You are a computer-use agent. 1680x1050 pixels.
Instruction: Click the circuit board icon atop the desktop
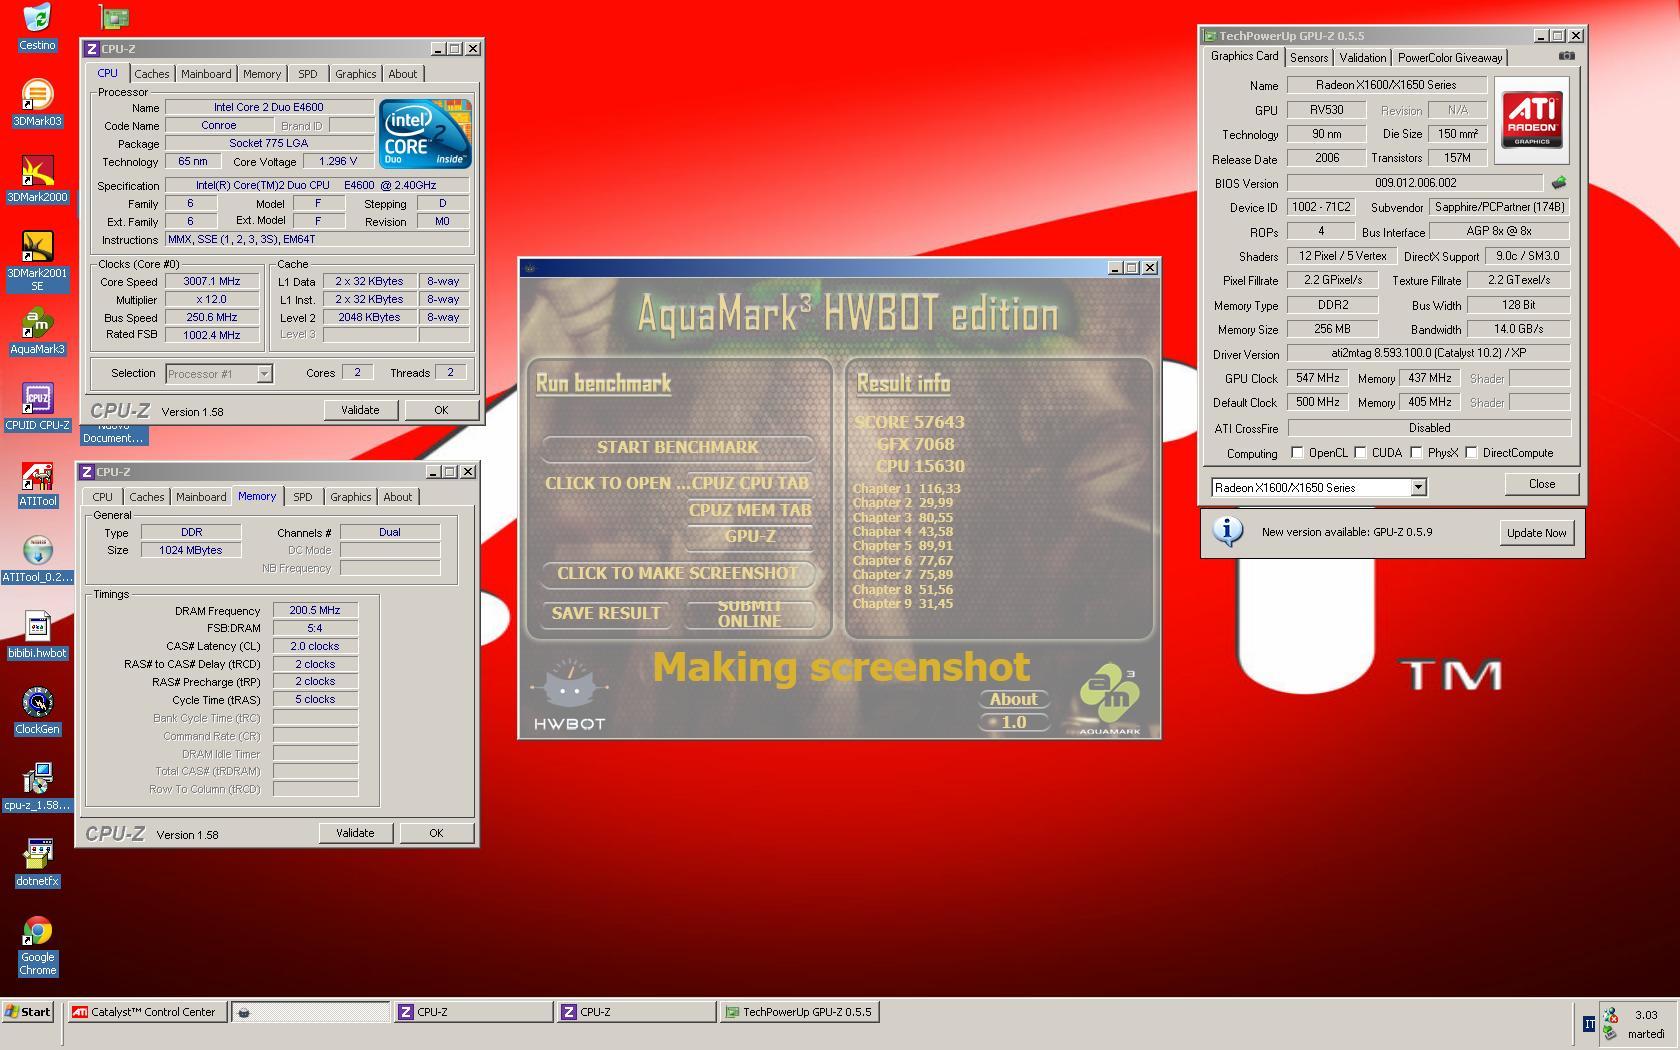115,17
